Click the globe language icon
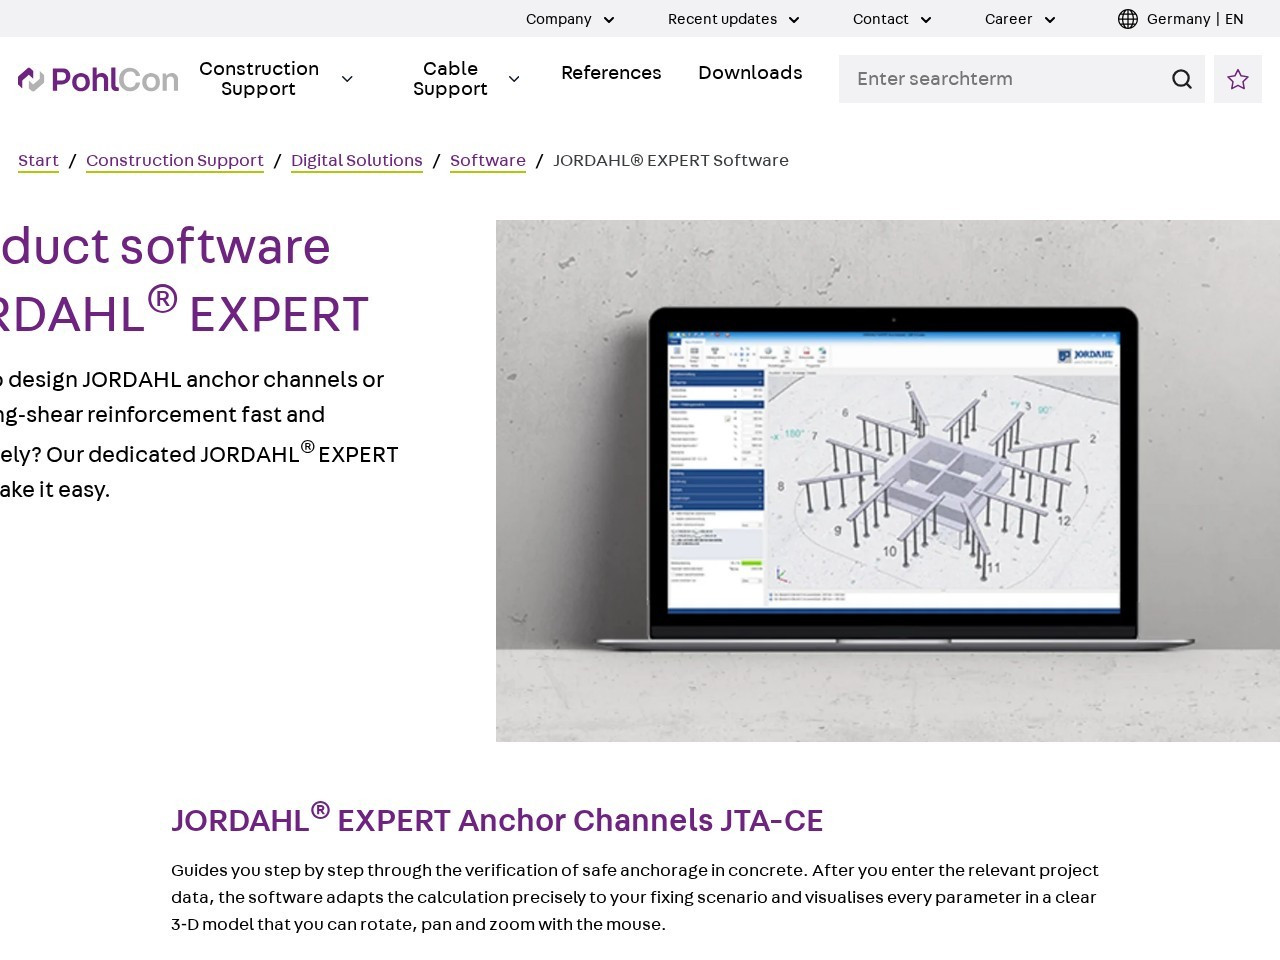This screenshot has width=1280, height=960. [x=1128, y=19]
